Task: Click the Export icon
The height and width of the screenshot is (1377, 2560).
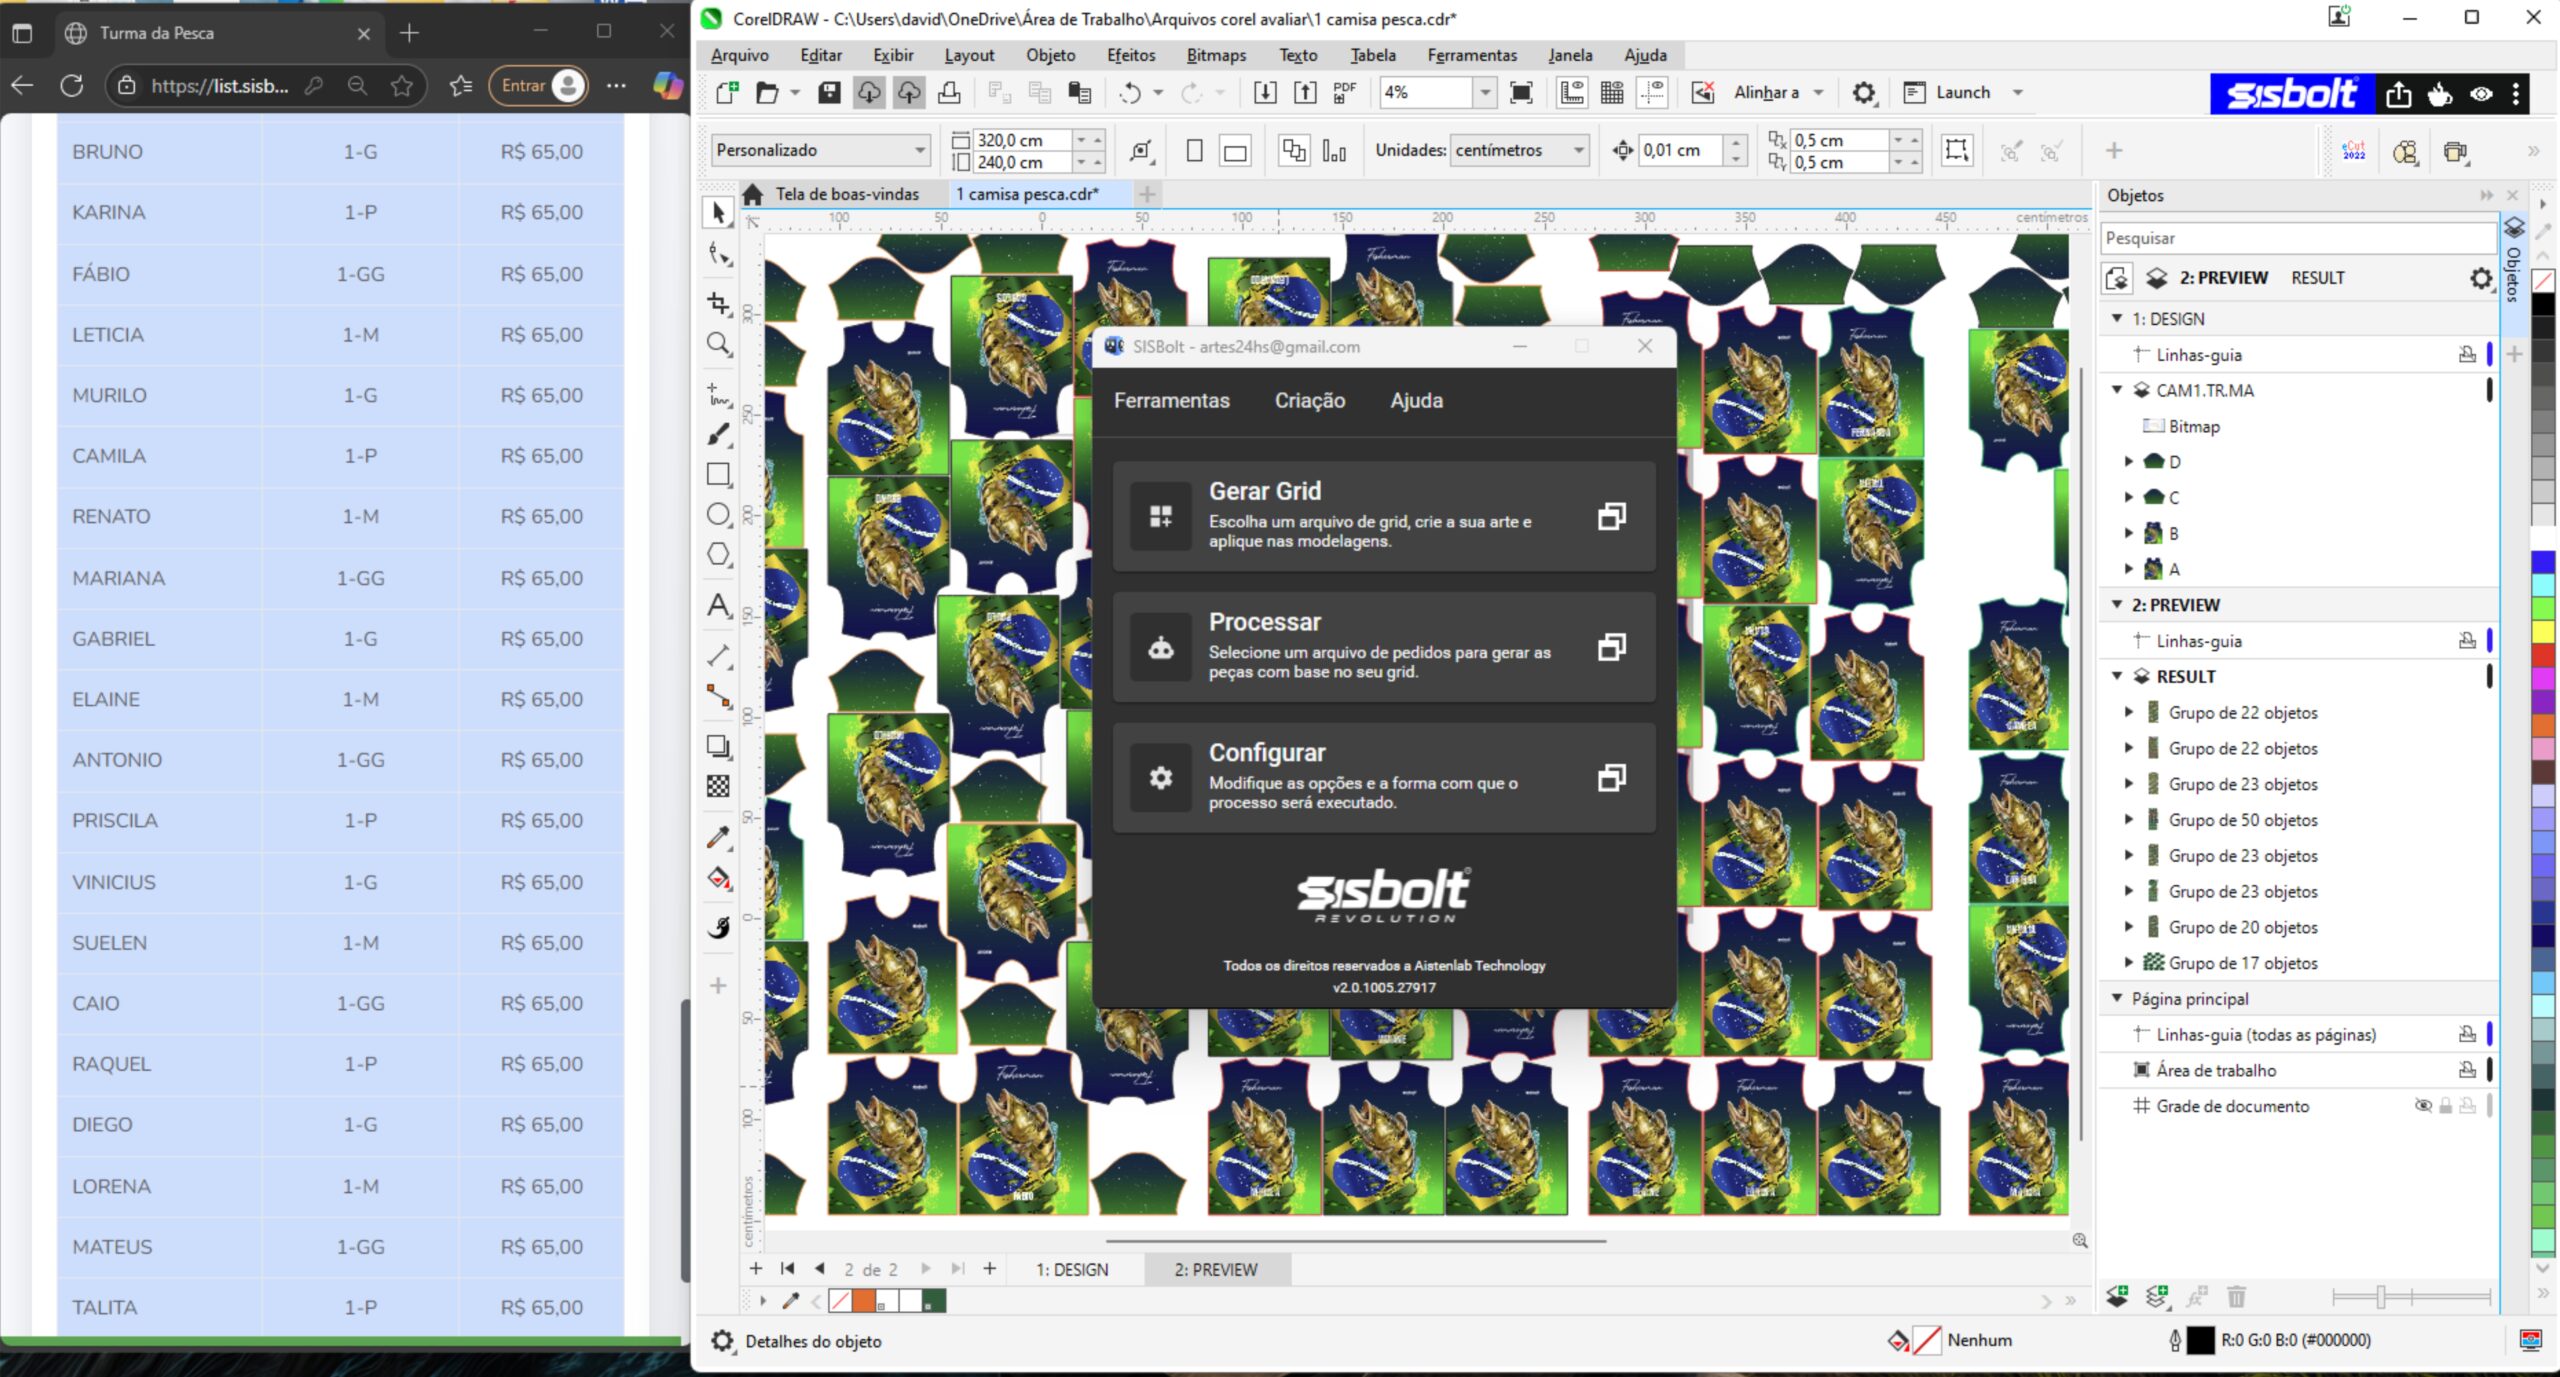Action: (x=1305, y=92)
